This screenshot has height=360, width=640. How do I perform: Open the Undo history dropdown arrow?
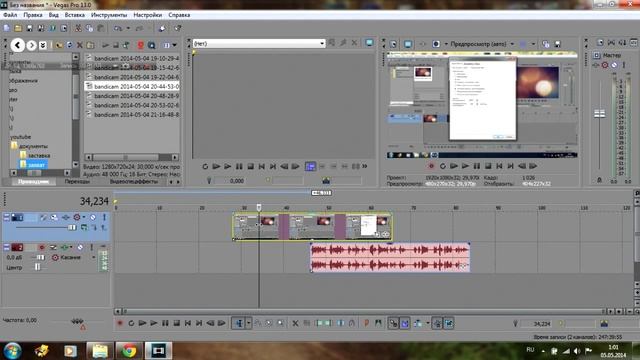(x=128, y=28)
